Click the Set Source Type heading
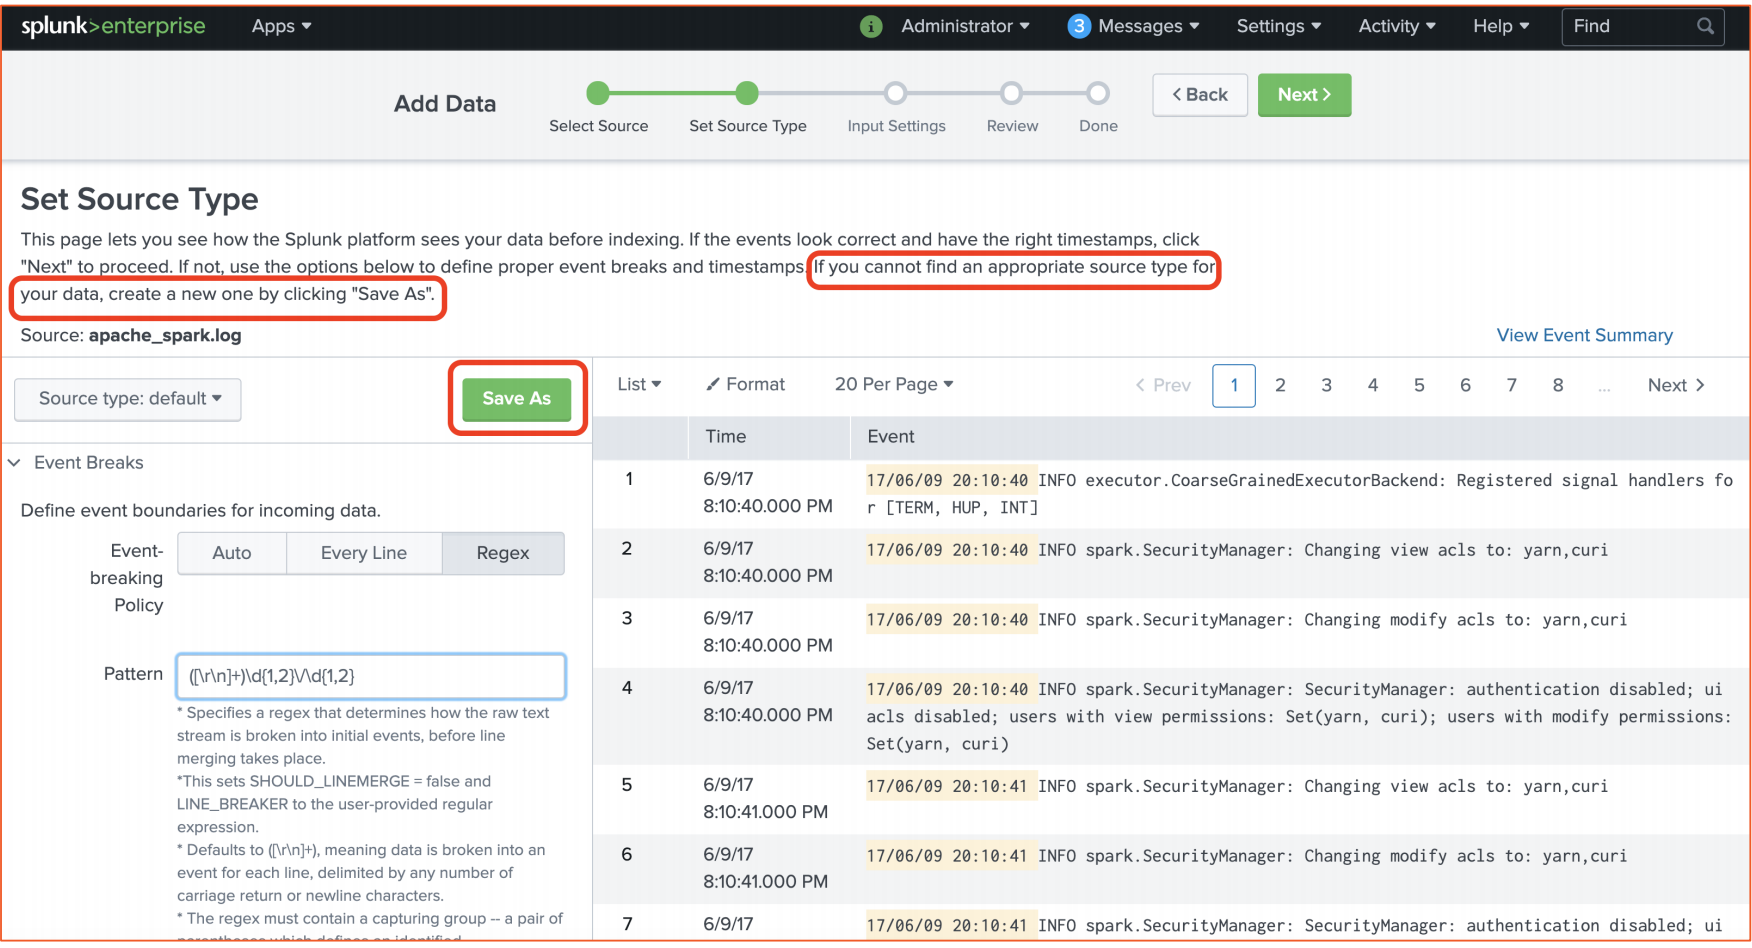 [139, 199]
